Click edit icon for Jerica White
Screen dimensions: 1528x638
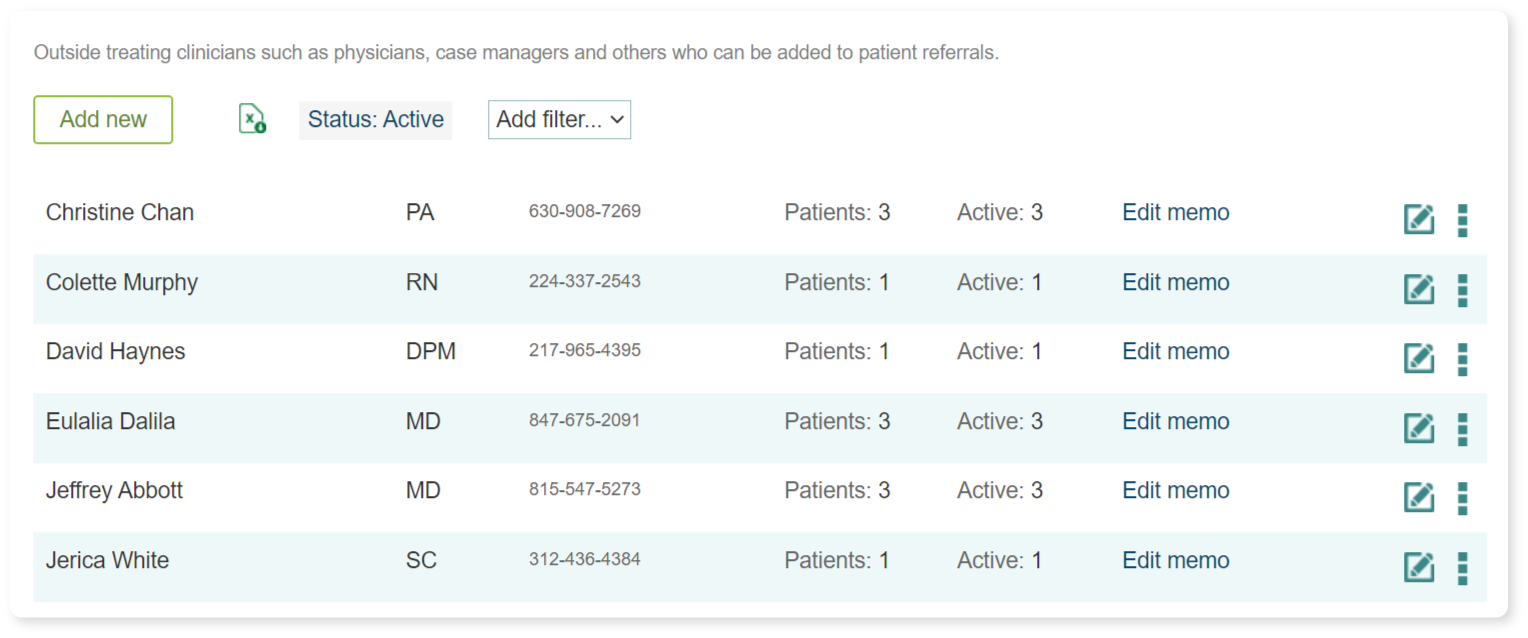(x=1418, y=567)
